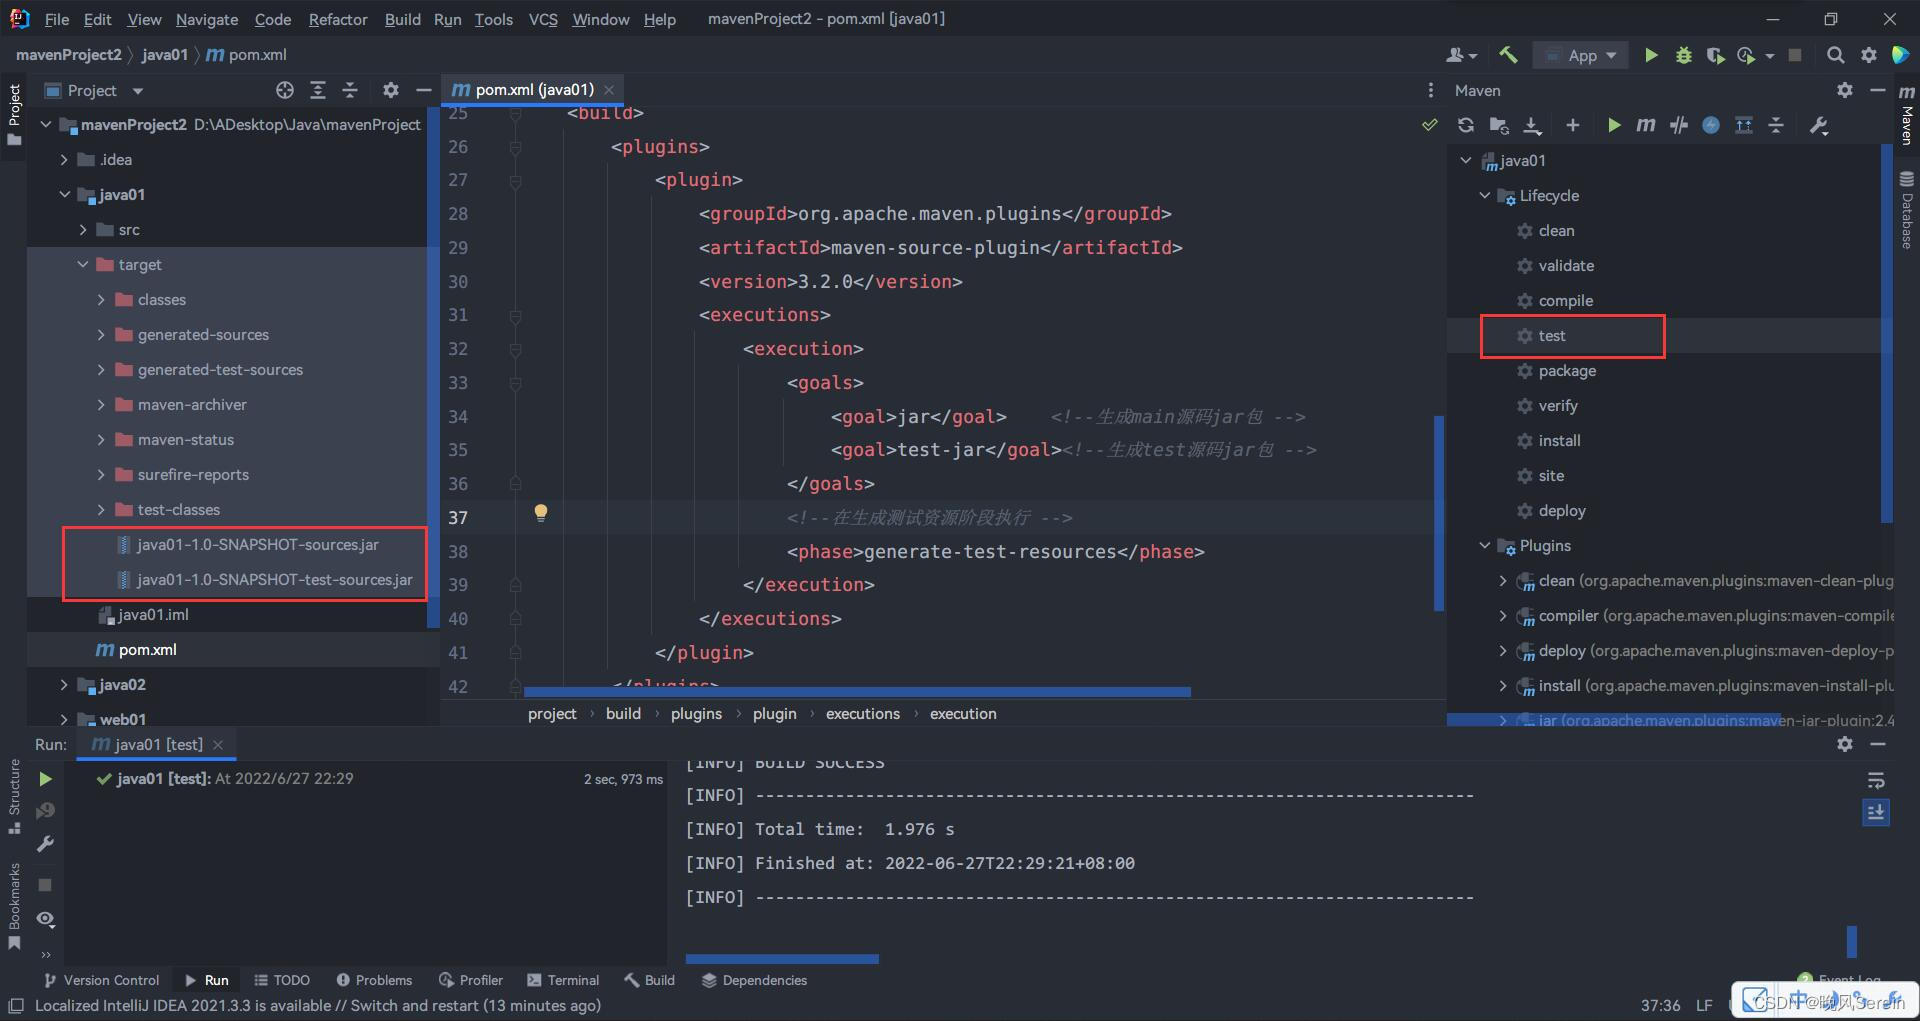1920x1021 pixels.
Task: Open the Navigate menu
Action: [207, 19]
